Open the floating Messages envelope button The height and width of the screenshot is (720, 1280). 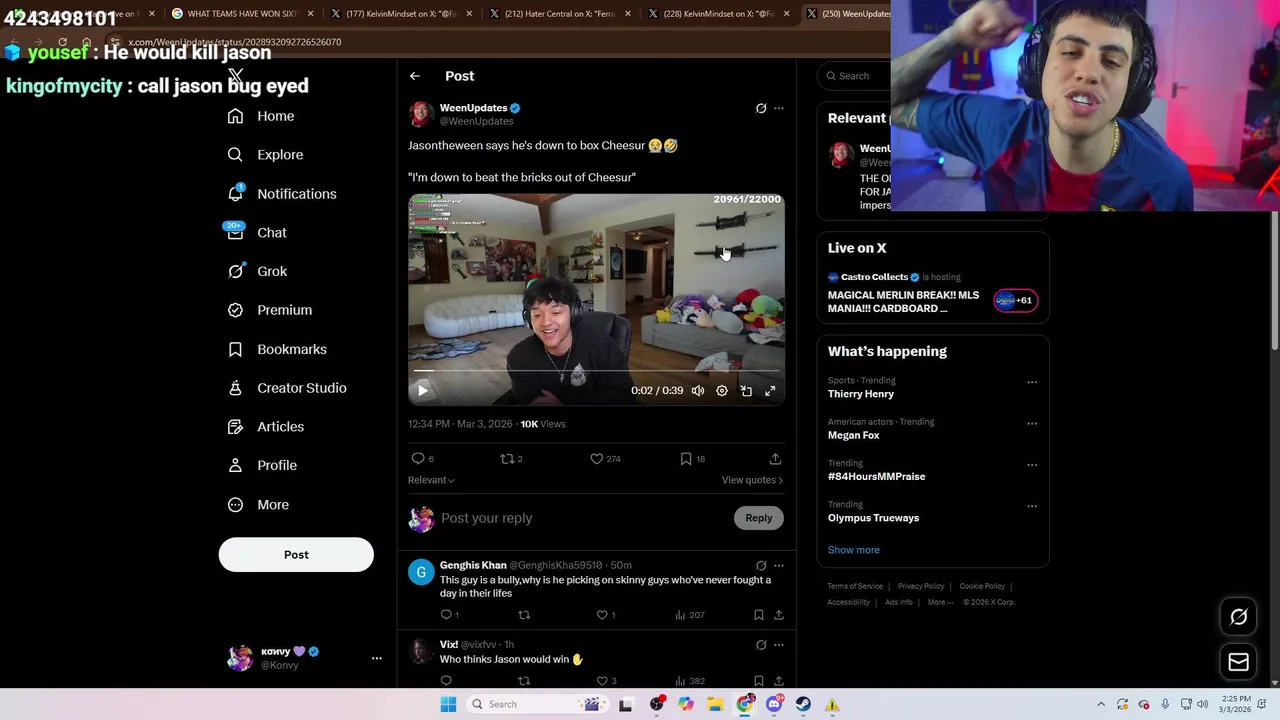point(1238,662)
